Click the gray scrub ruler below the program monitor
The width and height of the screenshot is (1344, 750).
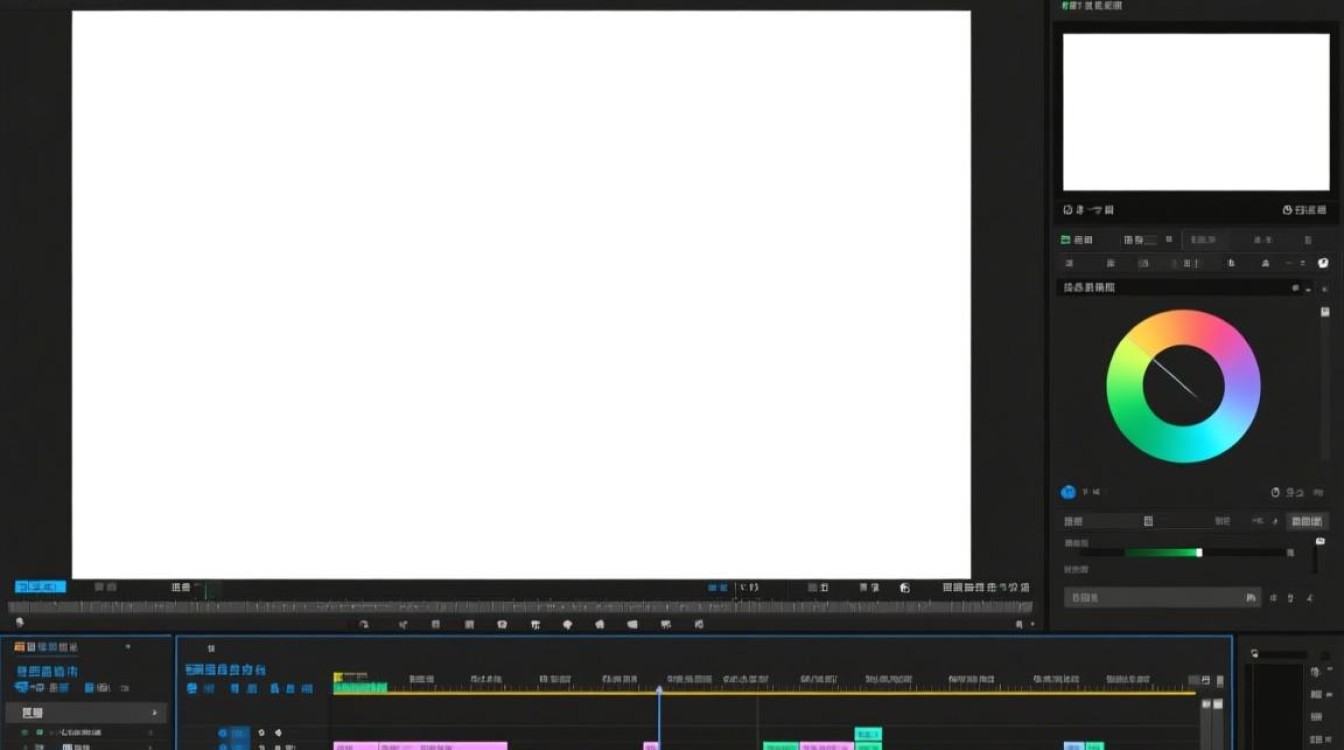(520, 607)
